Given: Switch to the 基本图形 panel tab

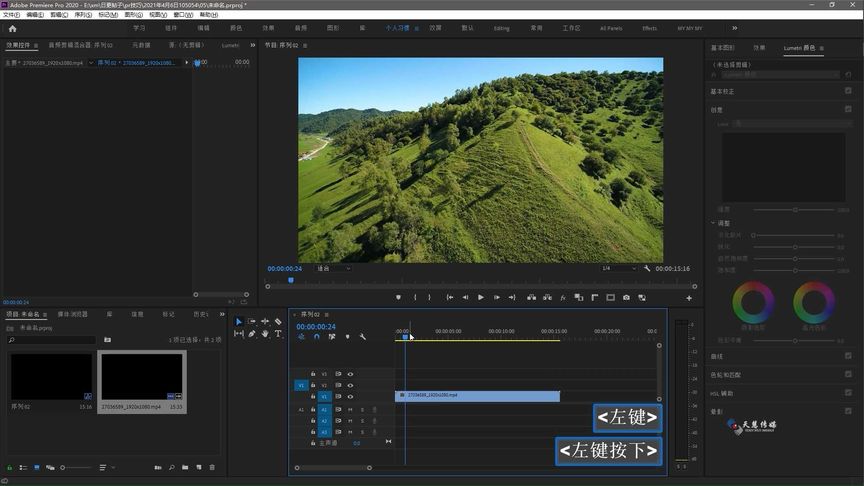Looking at the screenshot, I should pyautogui.click(x=722, y=47).
